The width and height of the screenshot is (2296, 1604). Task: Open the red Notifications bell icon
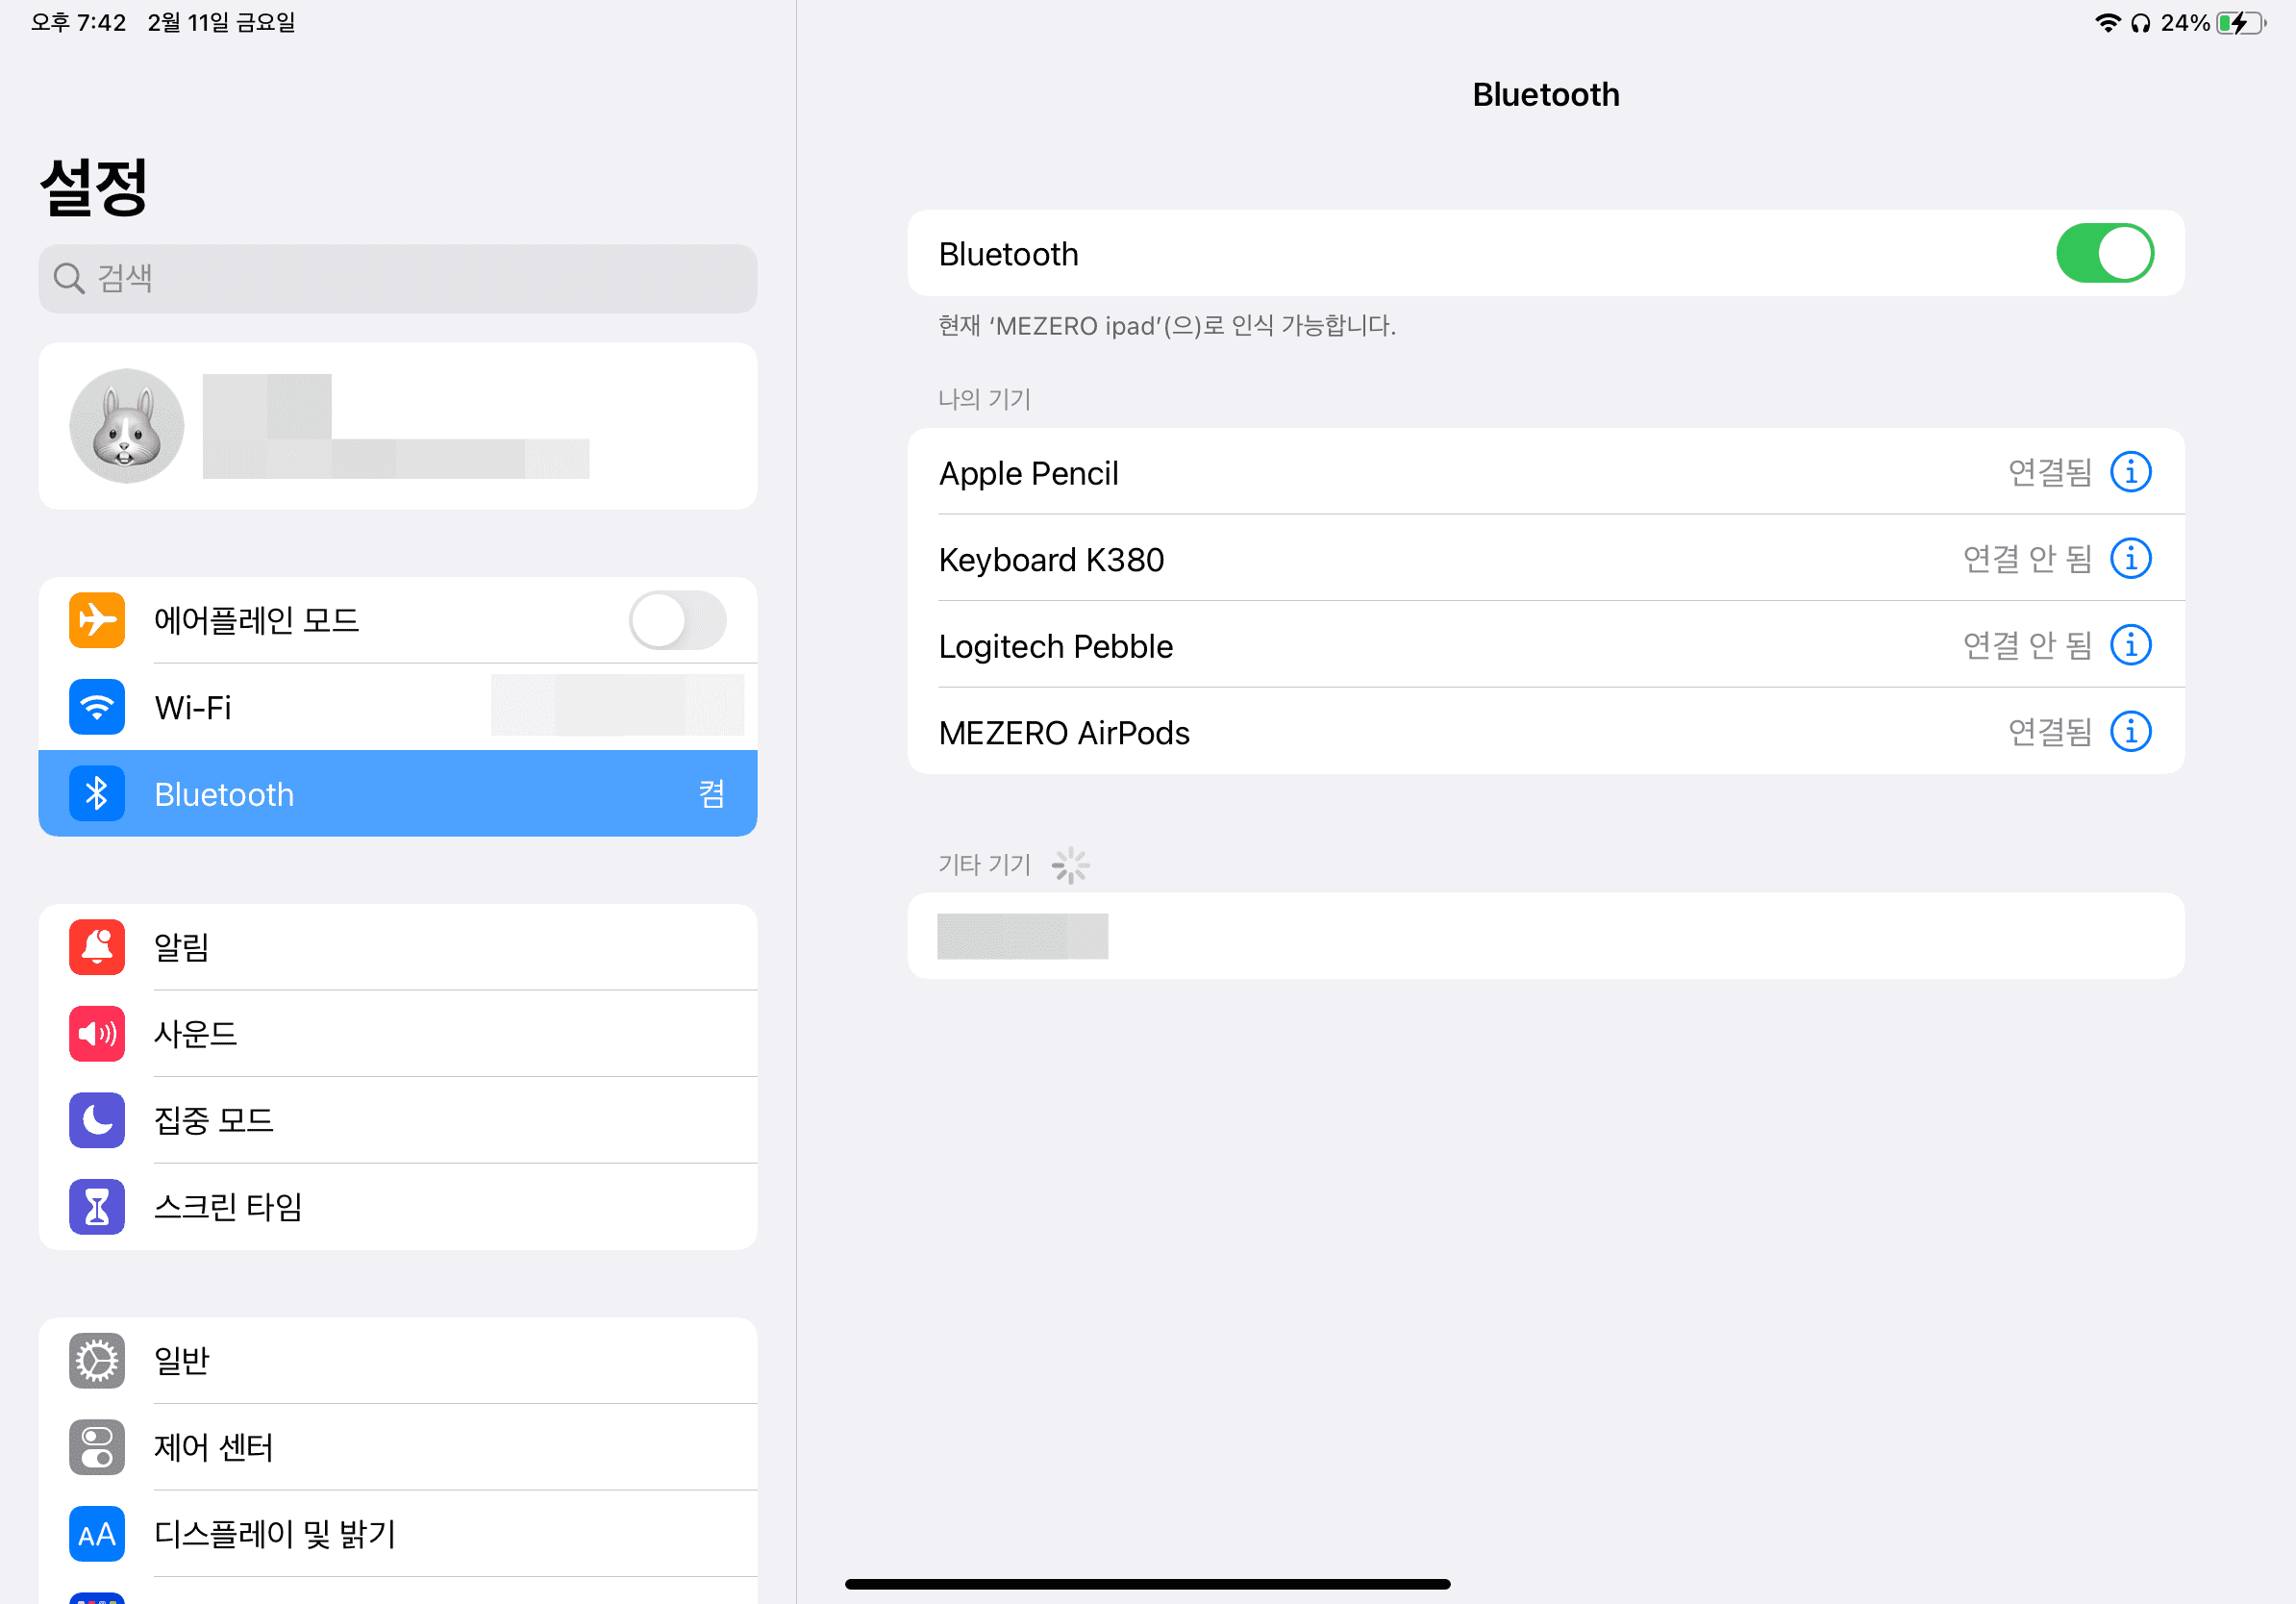pos(97,947)
